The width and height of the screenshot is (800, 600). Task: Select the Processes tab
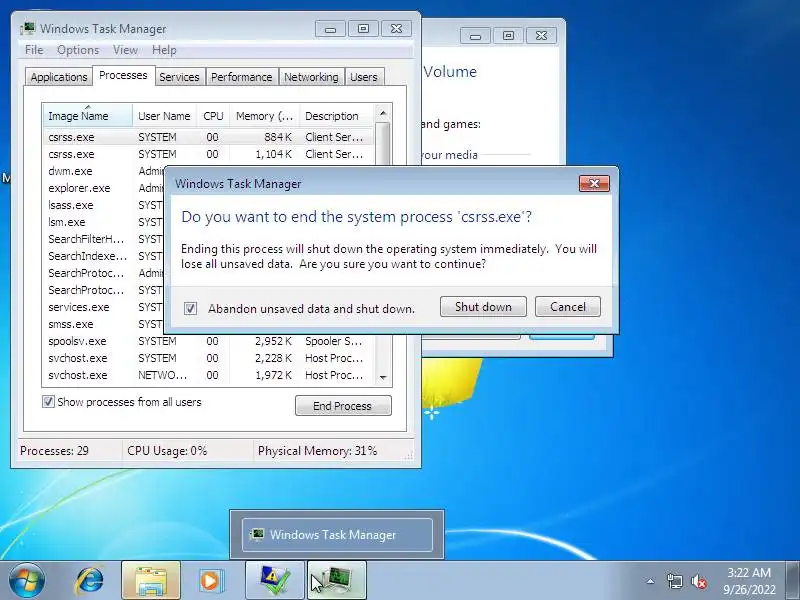(x=123, y=76)
